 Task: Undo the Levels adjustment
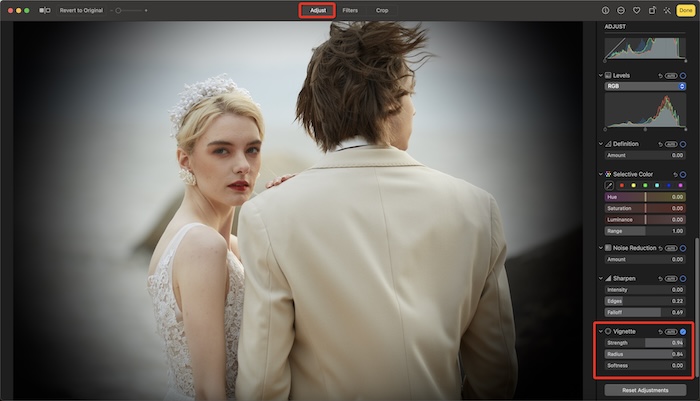[x=660, y=76]
